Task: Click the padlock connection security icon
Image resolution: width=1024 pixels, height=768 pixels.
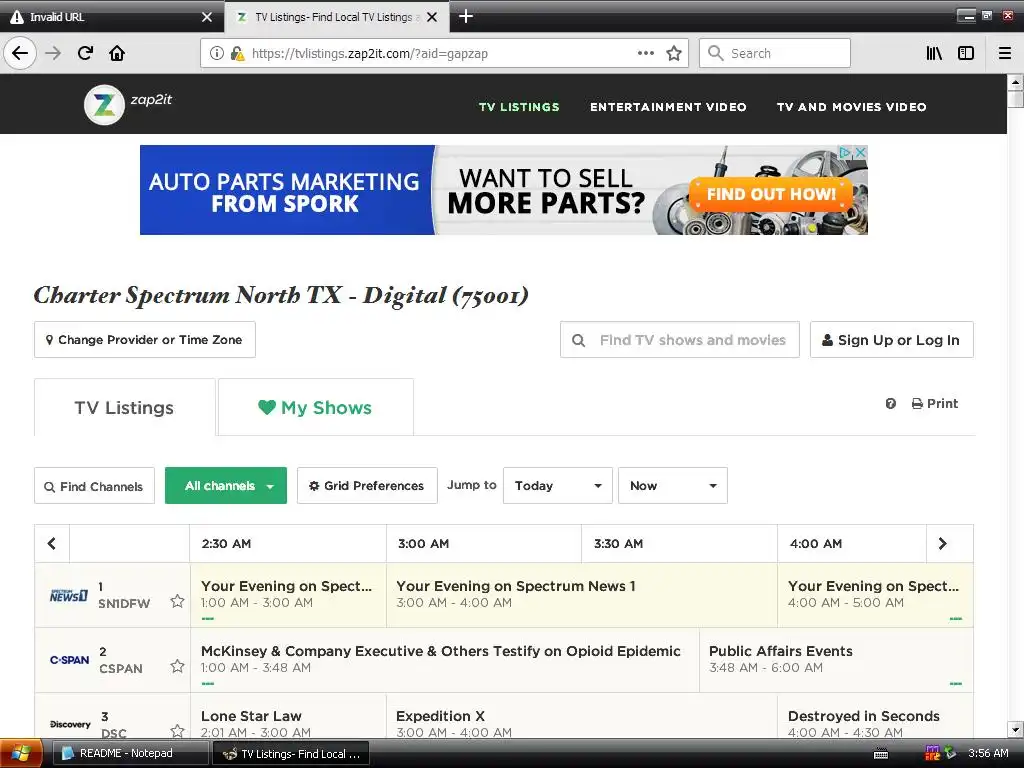Action: pyautogui.click(x=237, y=53)
